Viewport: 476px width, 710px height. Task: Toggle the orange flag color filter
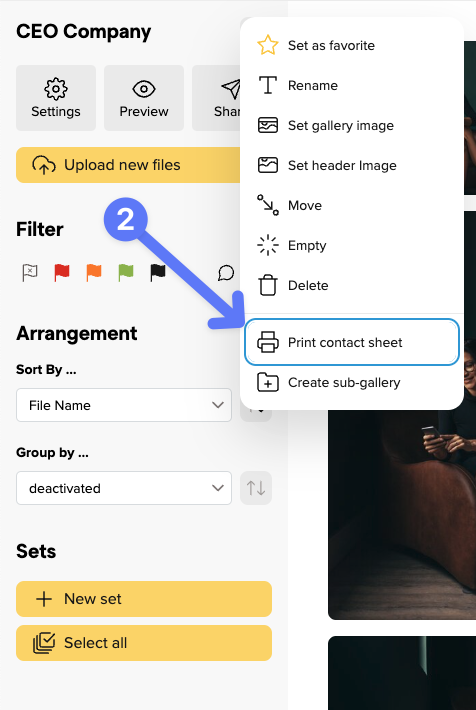(94, 273)
